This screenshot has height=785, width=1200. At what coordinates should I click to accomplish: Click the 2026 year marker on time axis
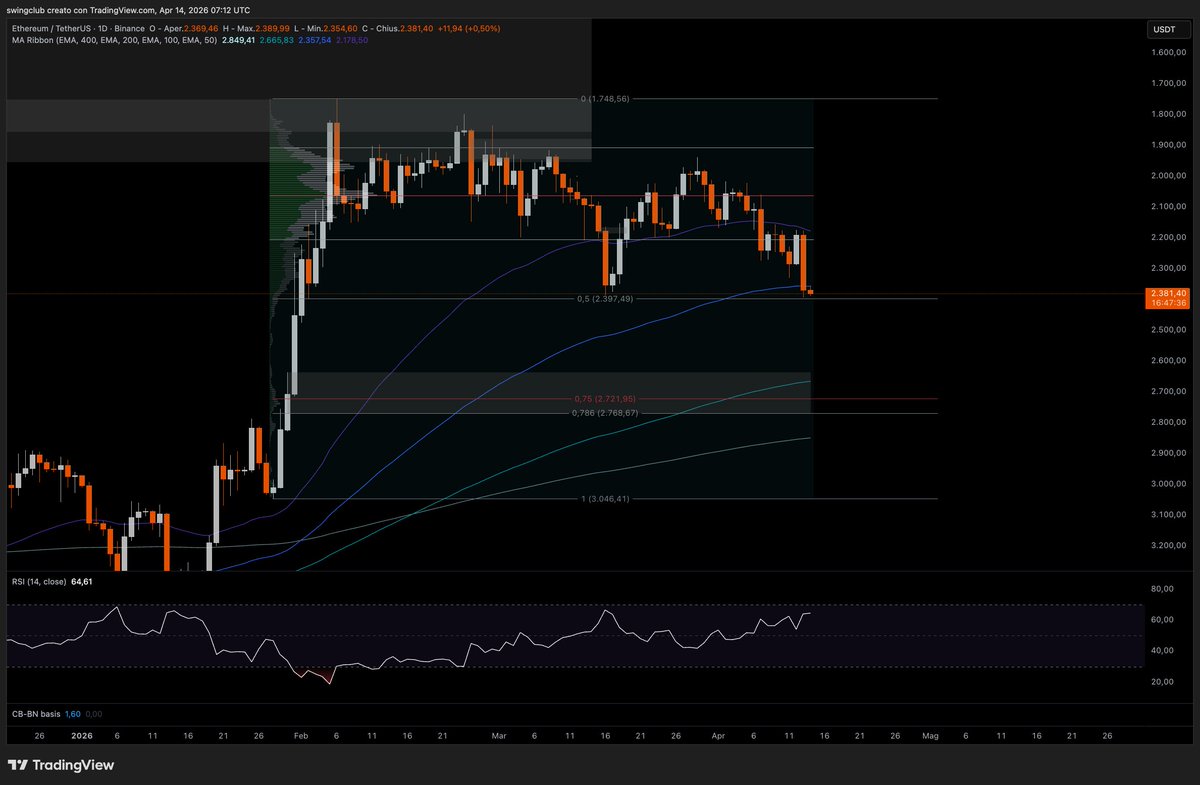(x=82, y=735)
